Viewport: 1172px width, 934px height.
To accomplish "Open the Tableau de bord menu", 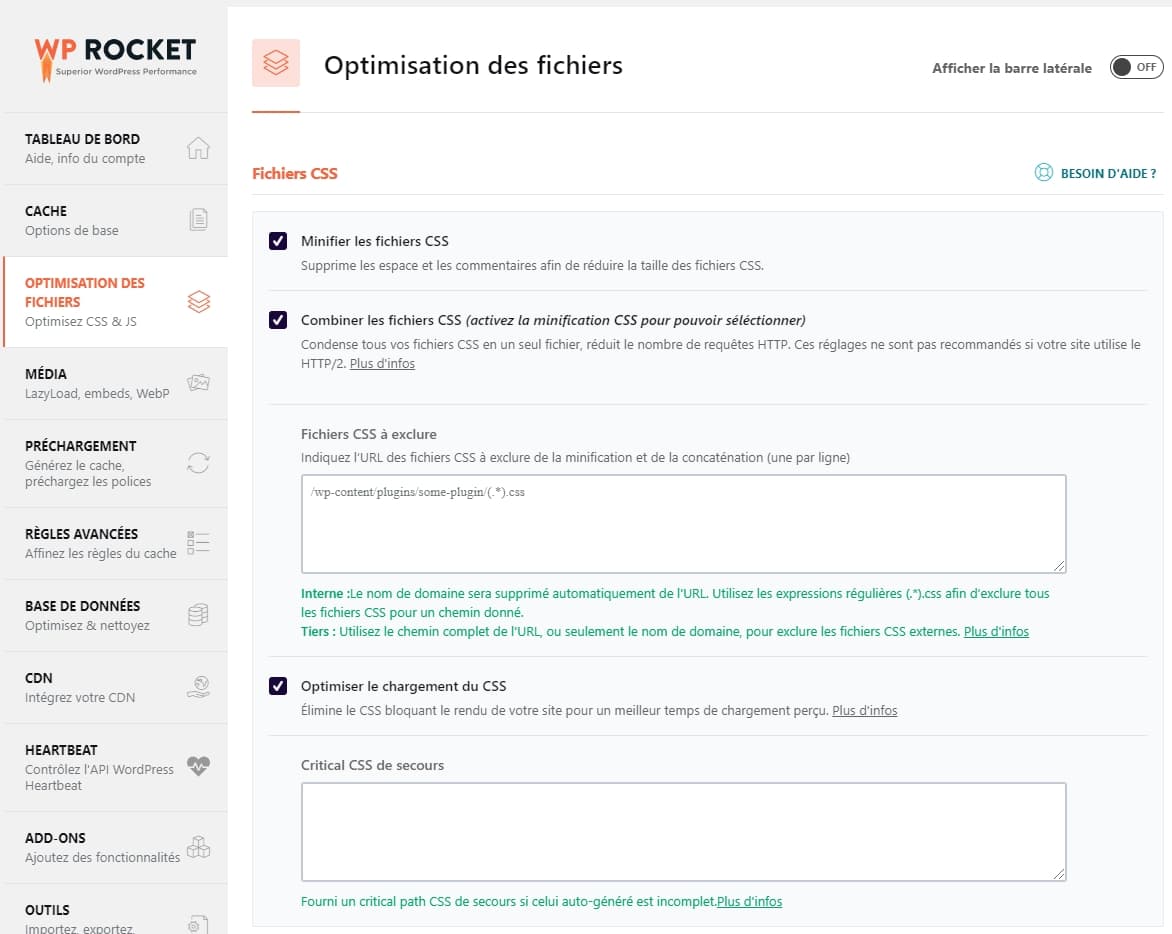I will click(115, 148).
